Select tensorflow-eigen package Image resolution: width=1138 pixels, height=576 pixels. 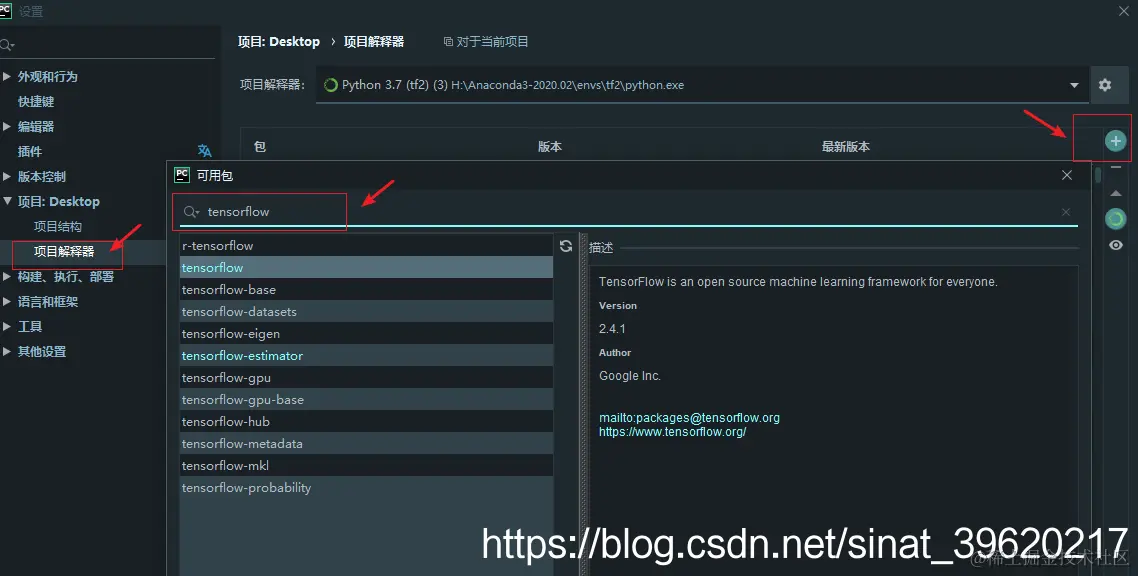[367, 334]
